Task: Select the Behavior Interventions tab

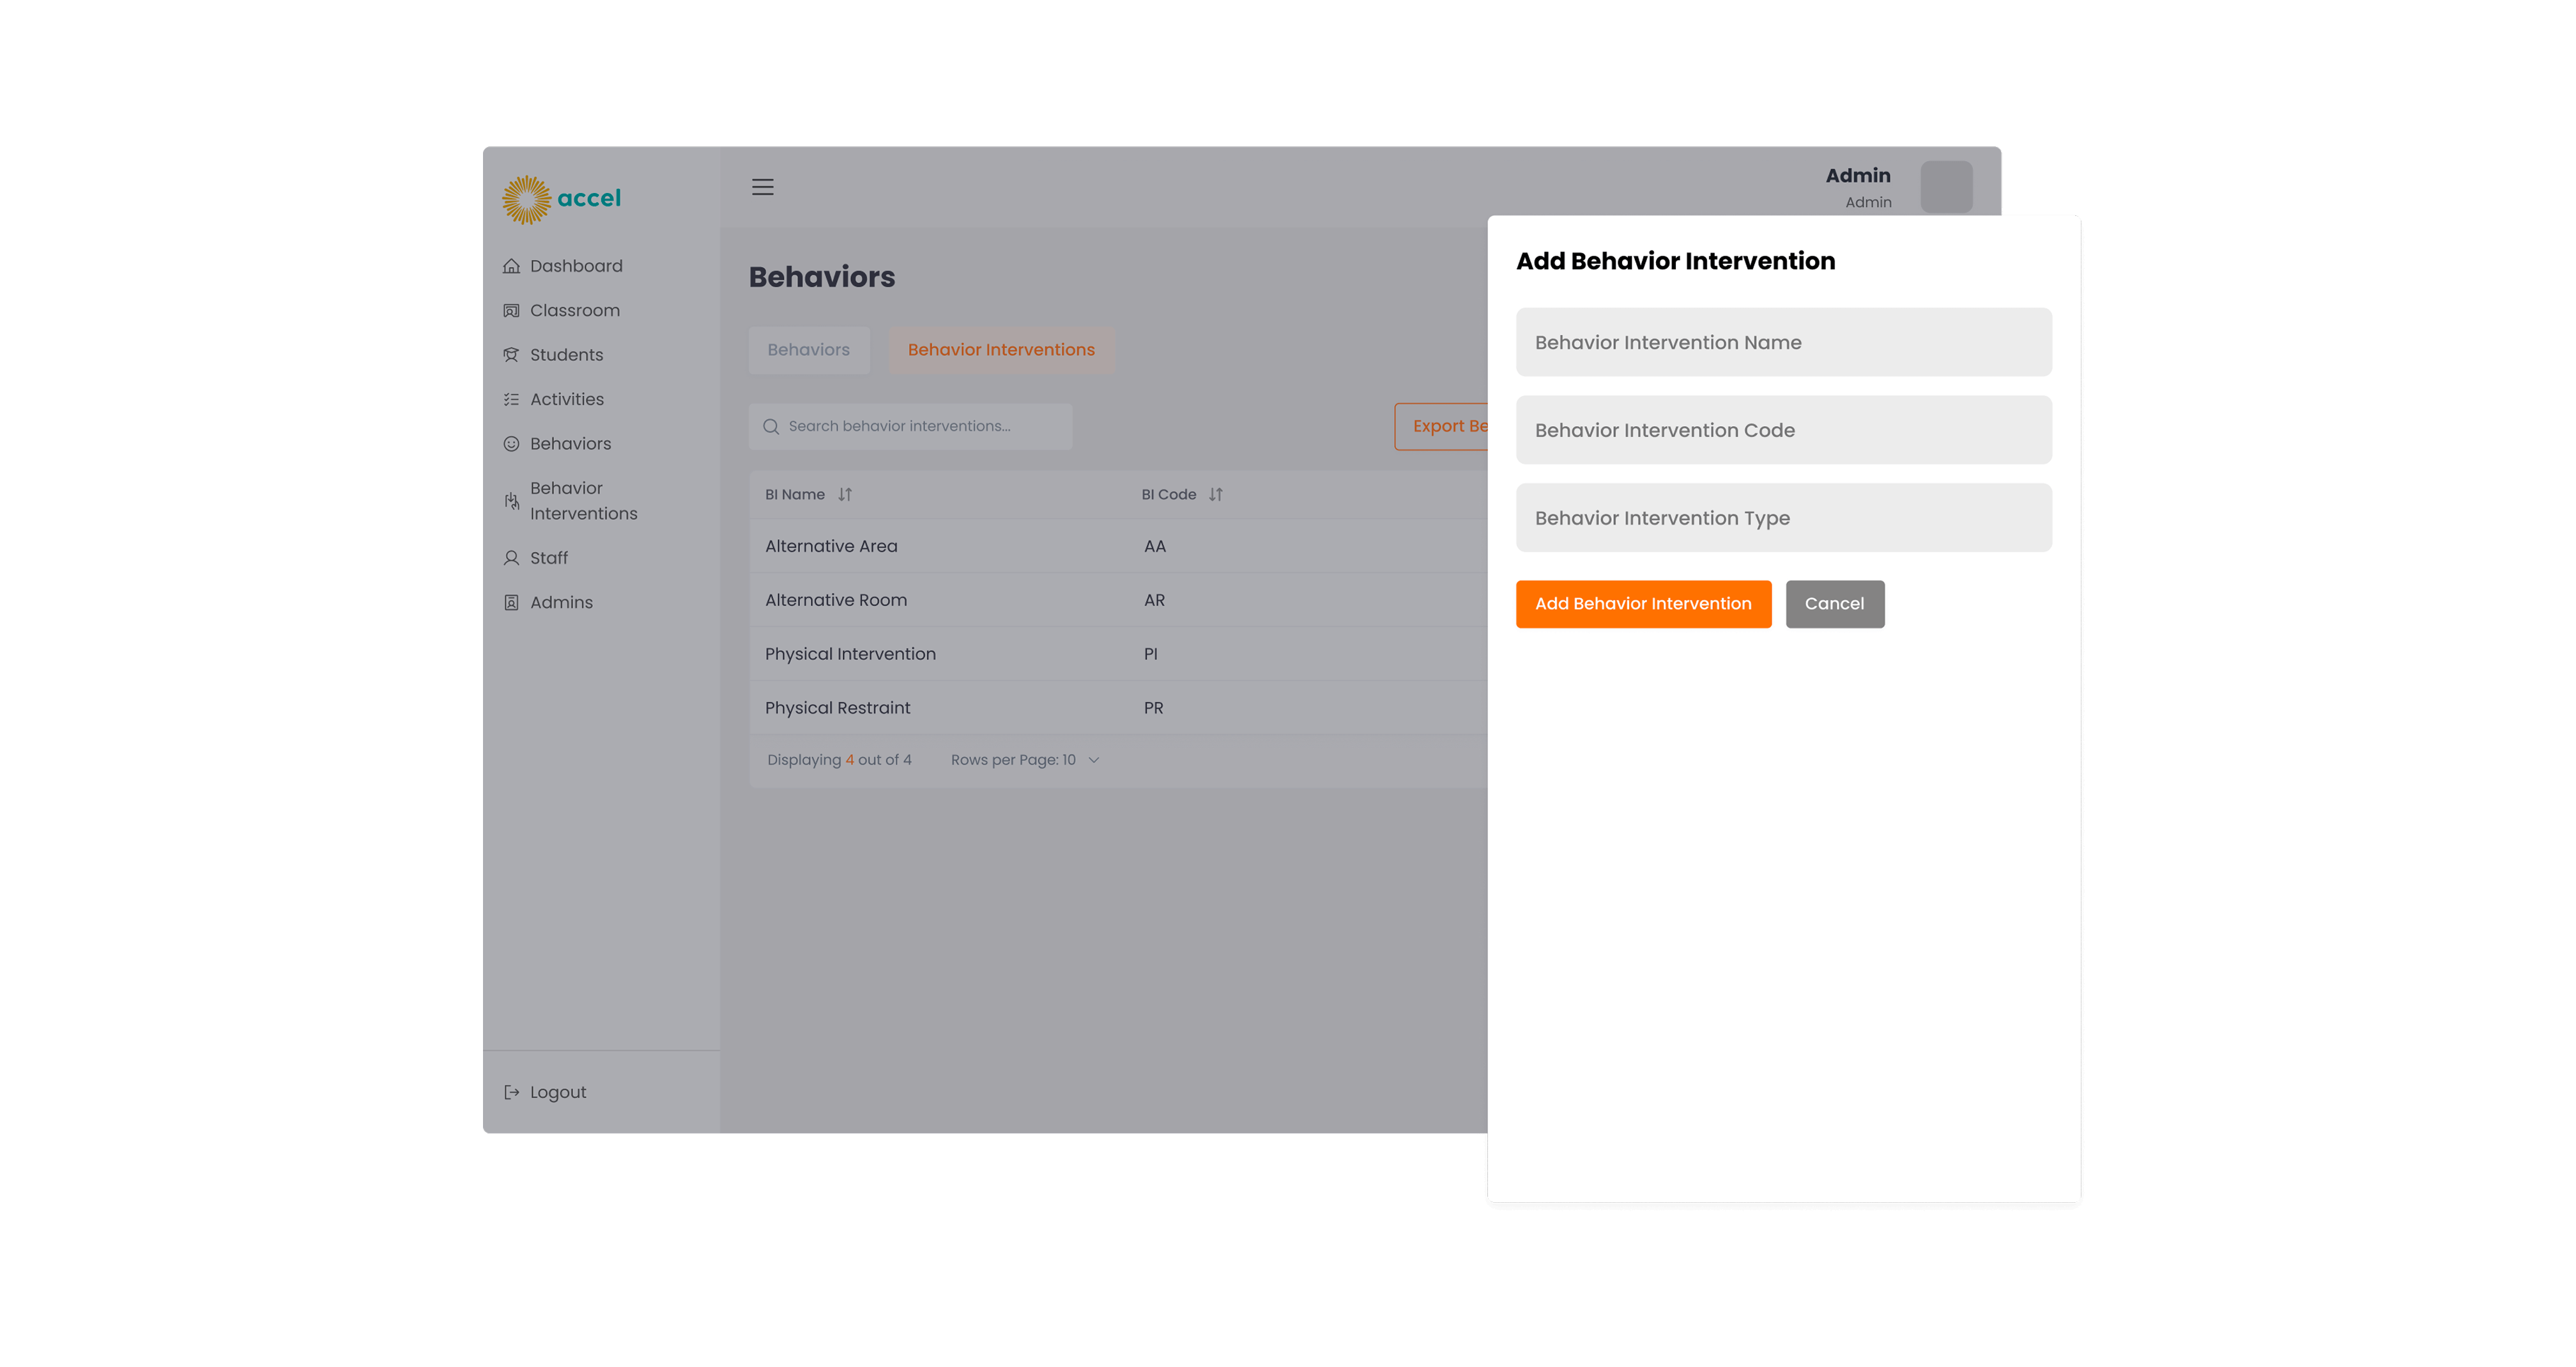Action: click(x=1000, y=350)
